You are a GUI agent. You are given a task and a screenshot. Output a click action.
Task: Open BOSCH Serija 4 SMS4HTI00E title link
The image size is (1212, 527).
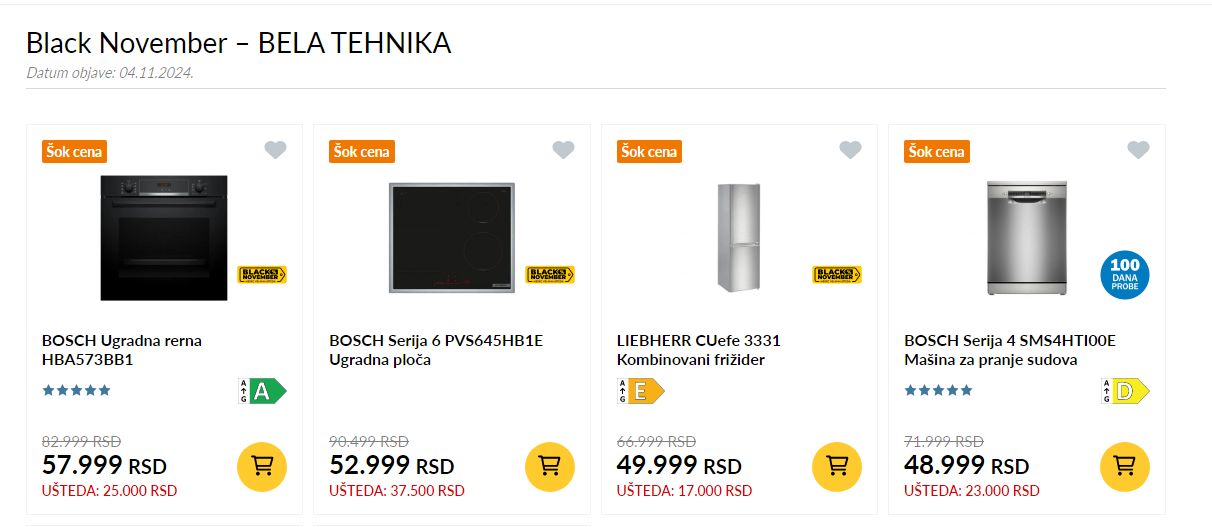click(1010, 350)
